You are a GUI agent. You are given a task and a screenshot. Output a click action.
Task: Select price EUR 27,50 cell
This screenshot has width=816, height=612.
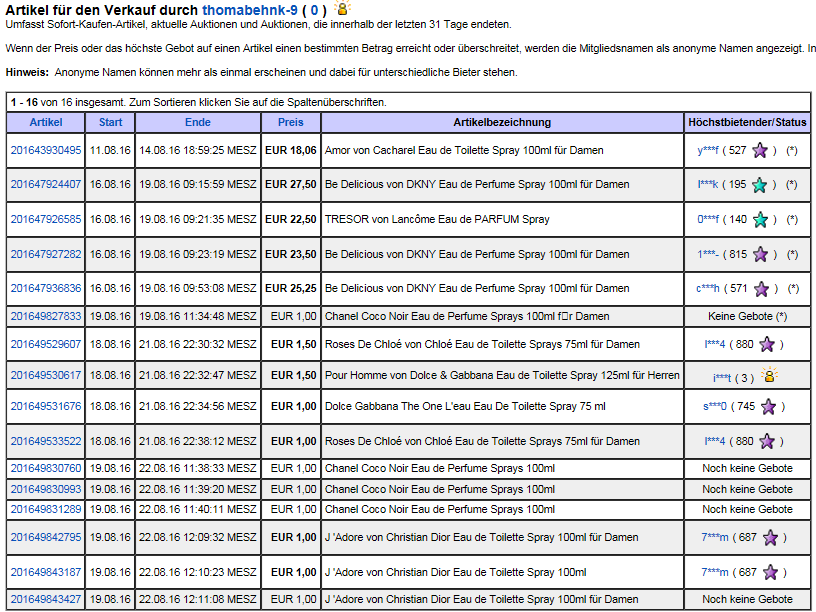tap(290, 184)
